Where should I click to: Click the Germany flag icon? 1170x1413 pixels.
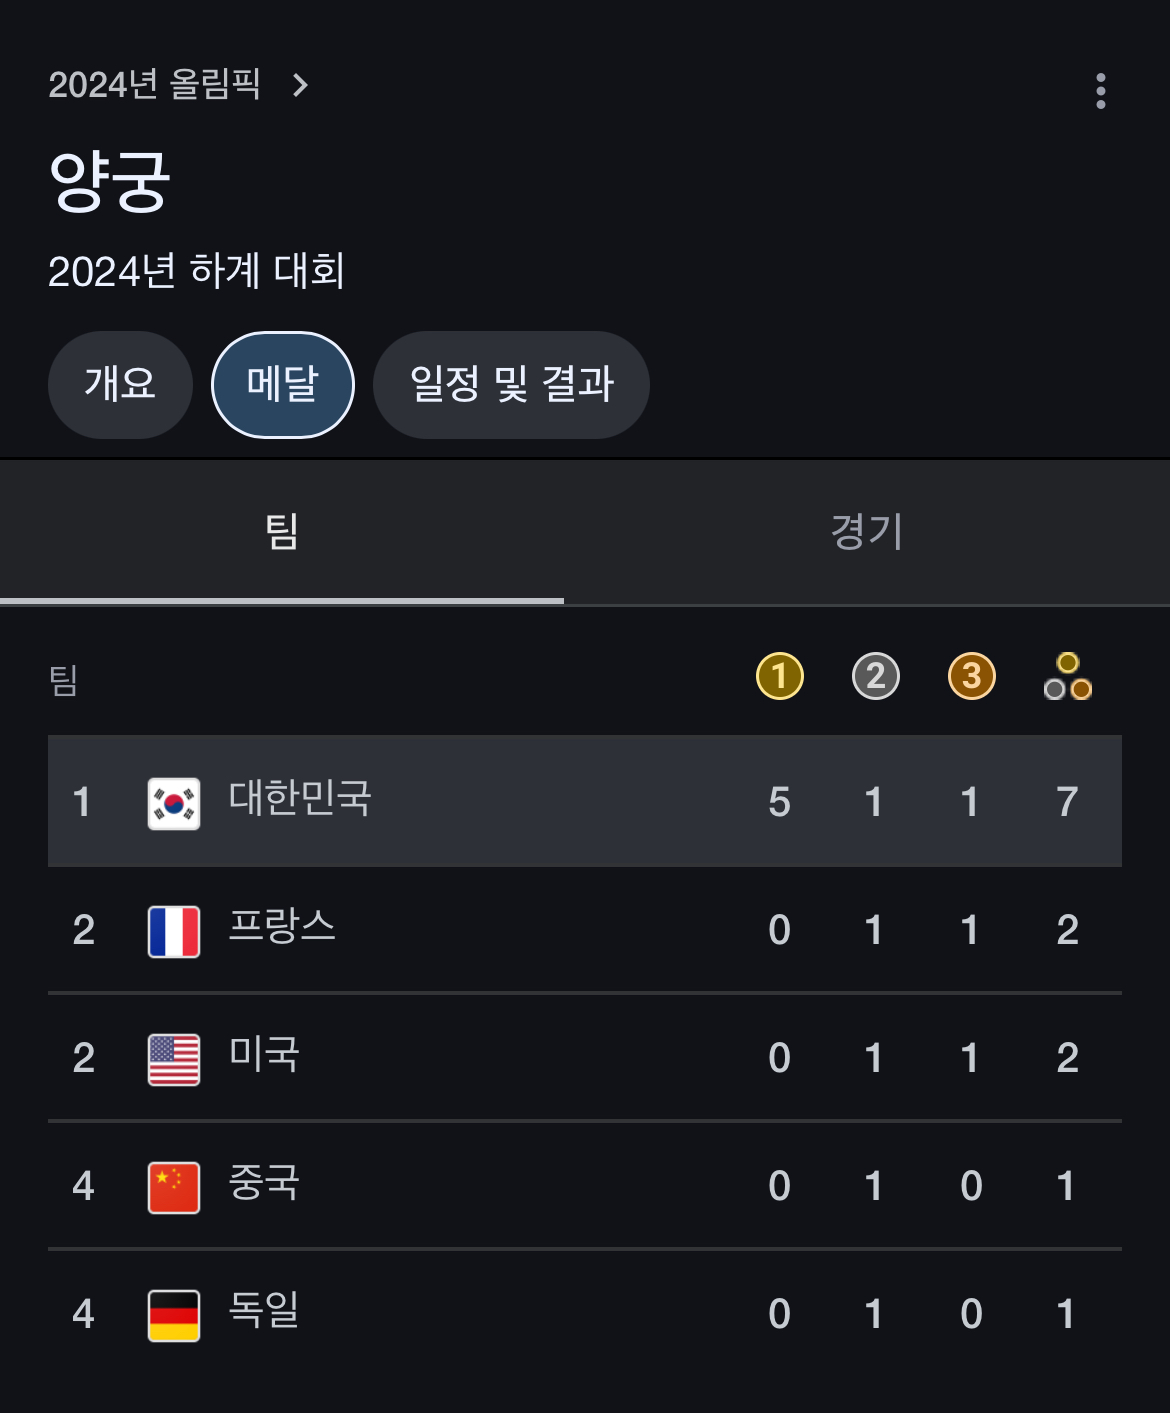point(174,1315)
